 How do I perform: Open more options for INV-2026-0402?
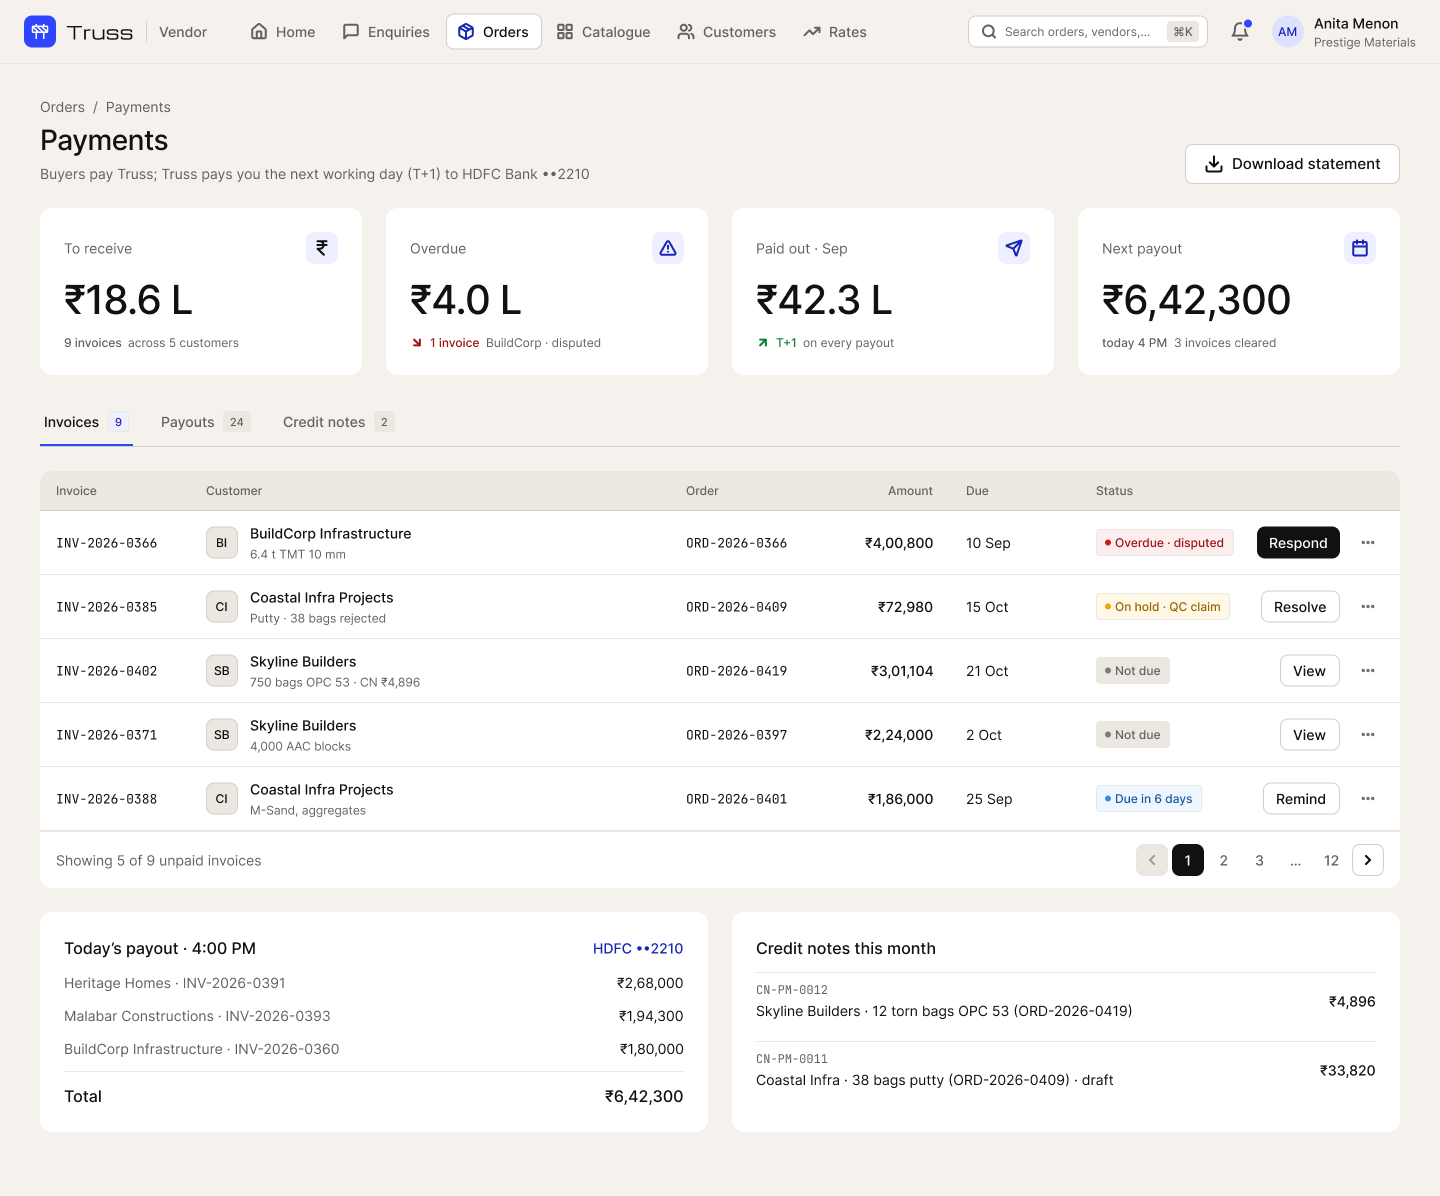[x=1368, y=671]
